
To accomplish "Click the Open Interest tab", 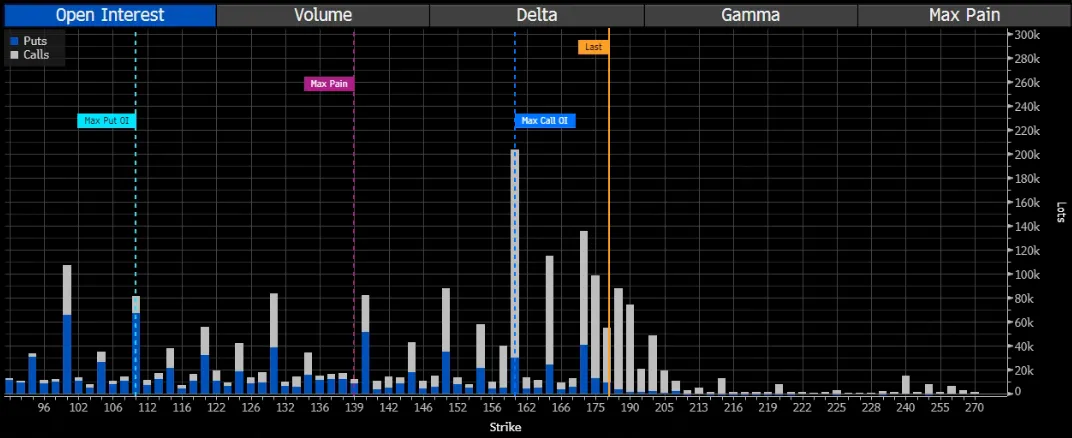I will 108,15.
